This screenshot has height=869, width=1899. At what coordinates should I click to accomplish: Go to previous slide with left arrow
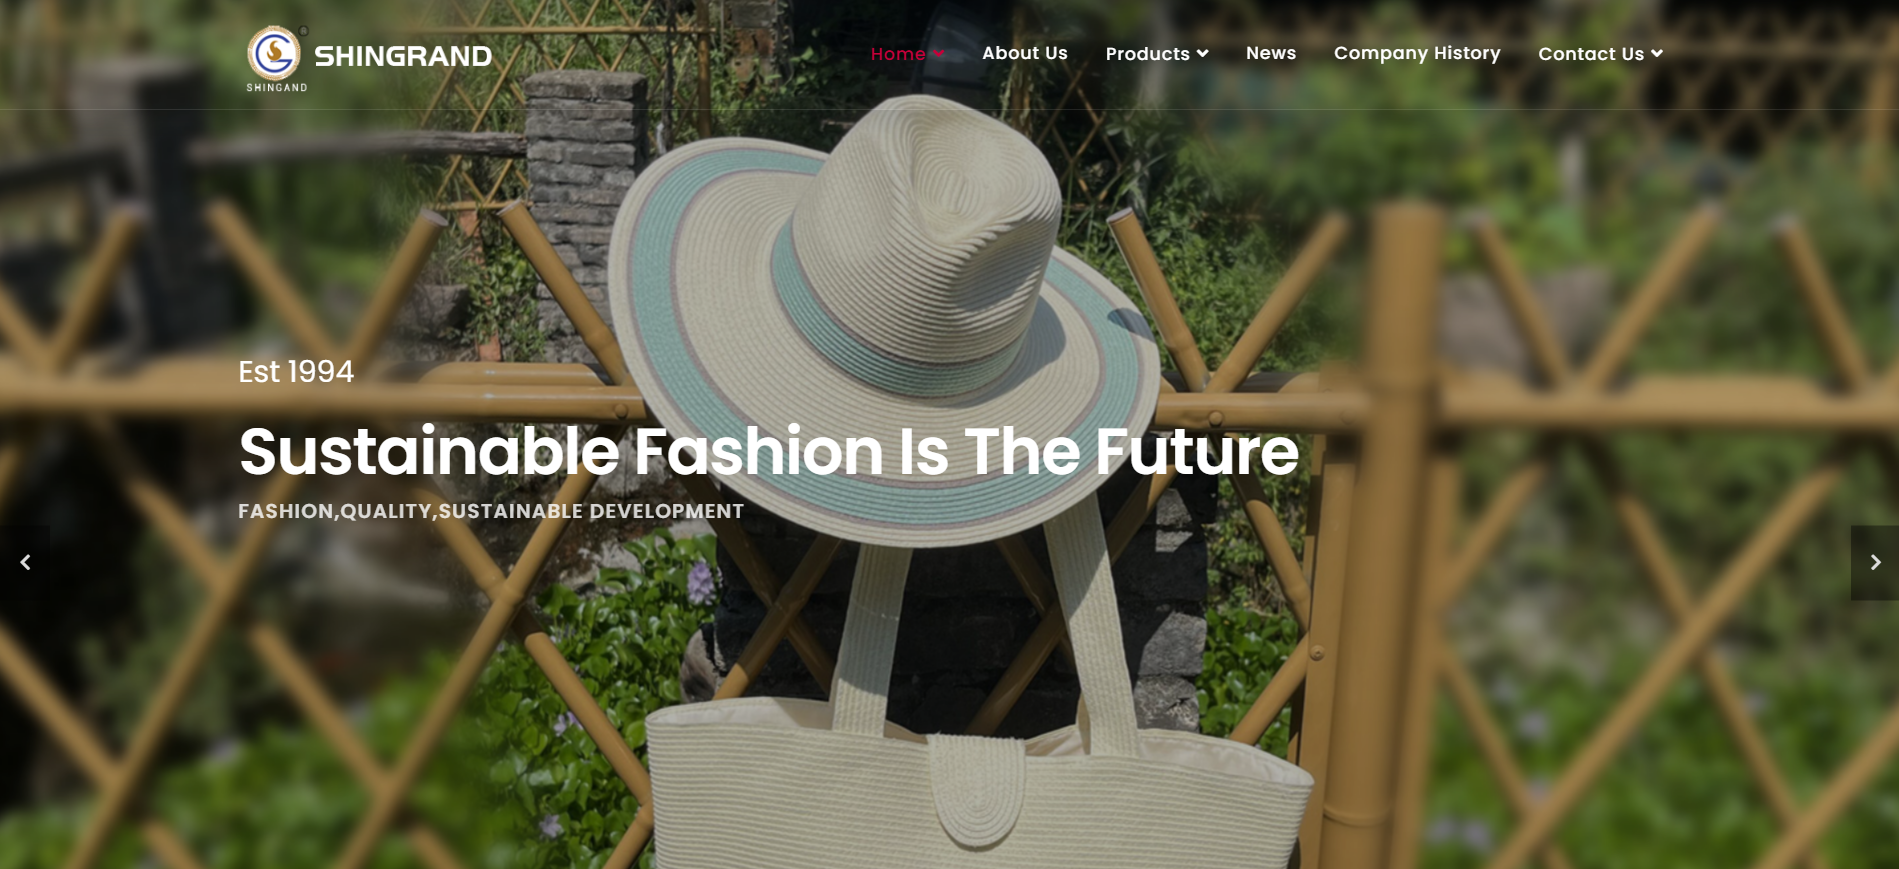(x=25, y=563)
